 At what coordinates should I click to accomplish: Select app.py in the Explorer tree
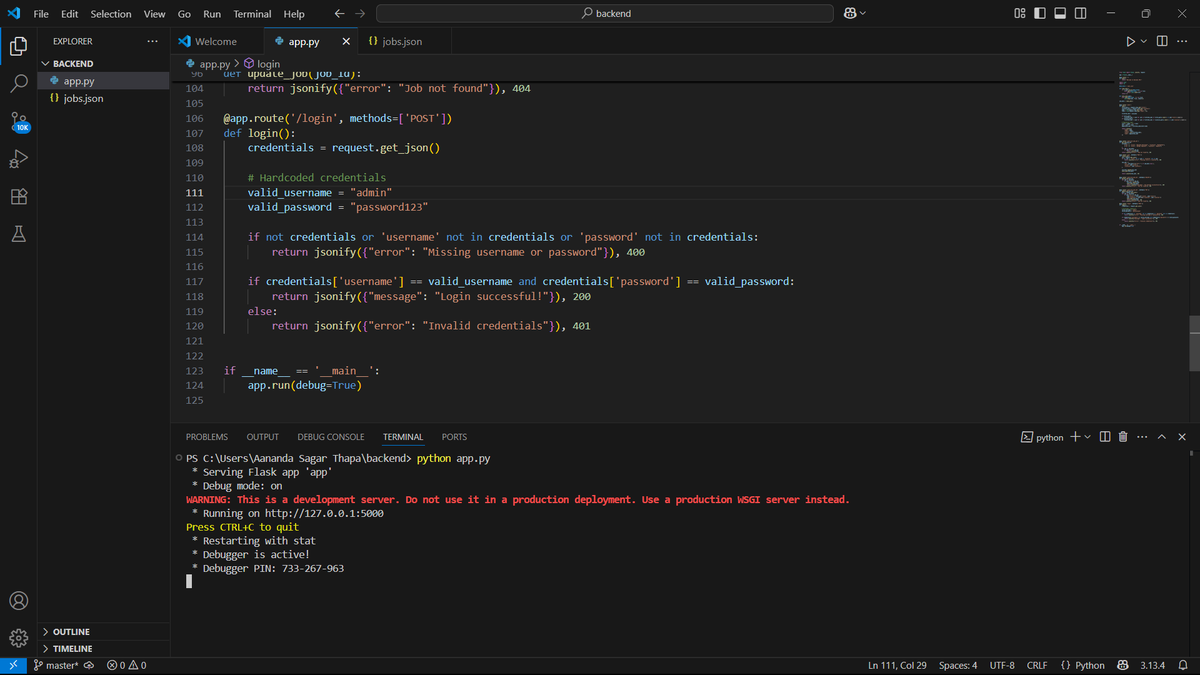click(79, 81)
